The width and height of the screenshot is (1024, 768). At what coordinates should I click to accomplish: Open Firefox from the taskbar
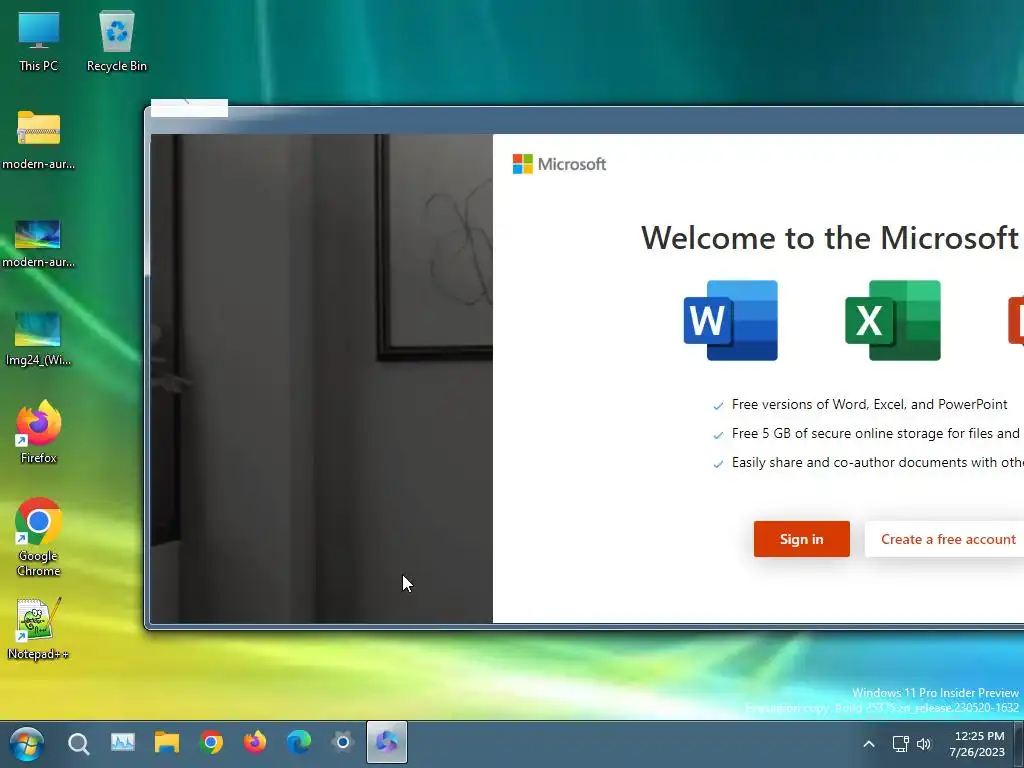[255, 743]
